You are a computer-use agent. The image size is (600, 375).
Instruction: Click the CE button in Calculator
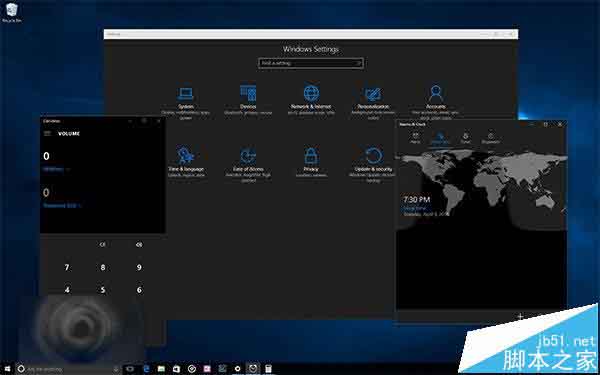point(103,245)
